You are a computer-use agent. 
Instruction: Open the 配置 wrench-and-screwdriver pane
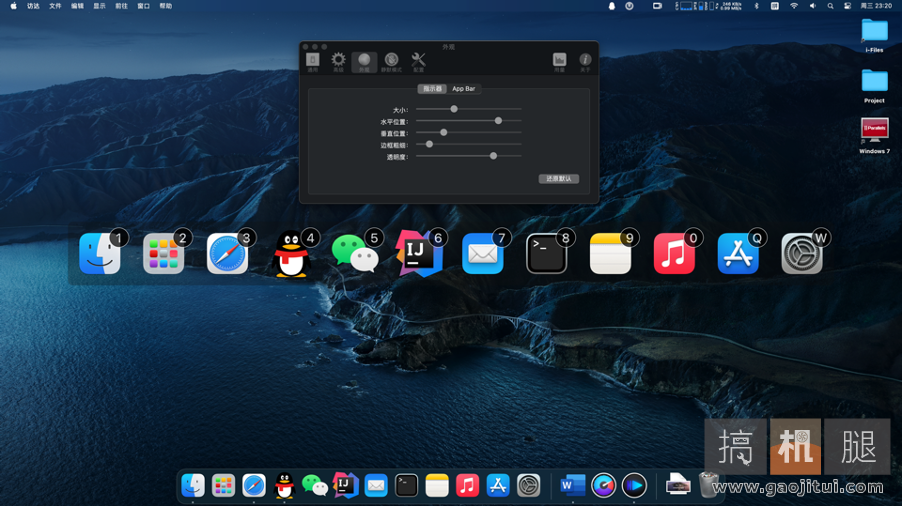click(x=418, y=62)
